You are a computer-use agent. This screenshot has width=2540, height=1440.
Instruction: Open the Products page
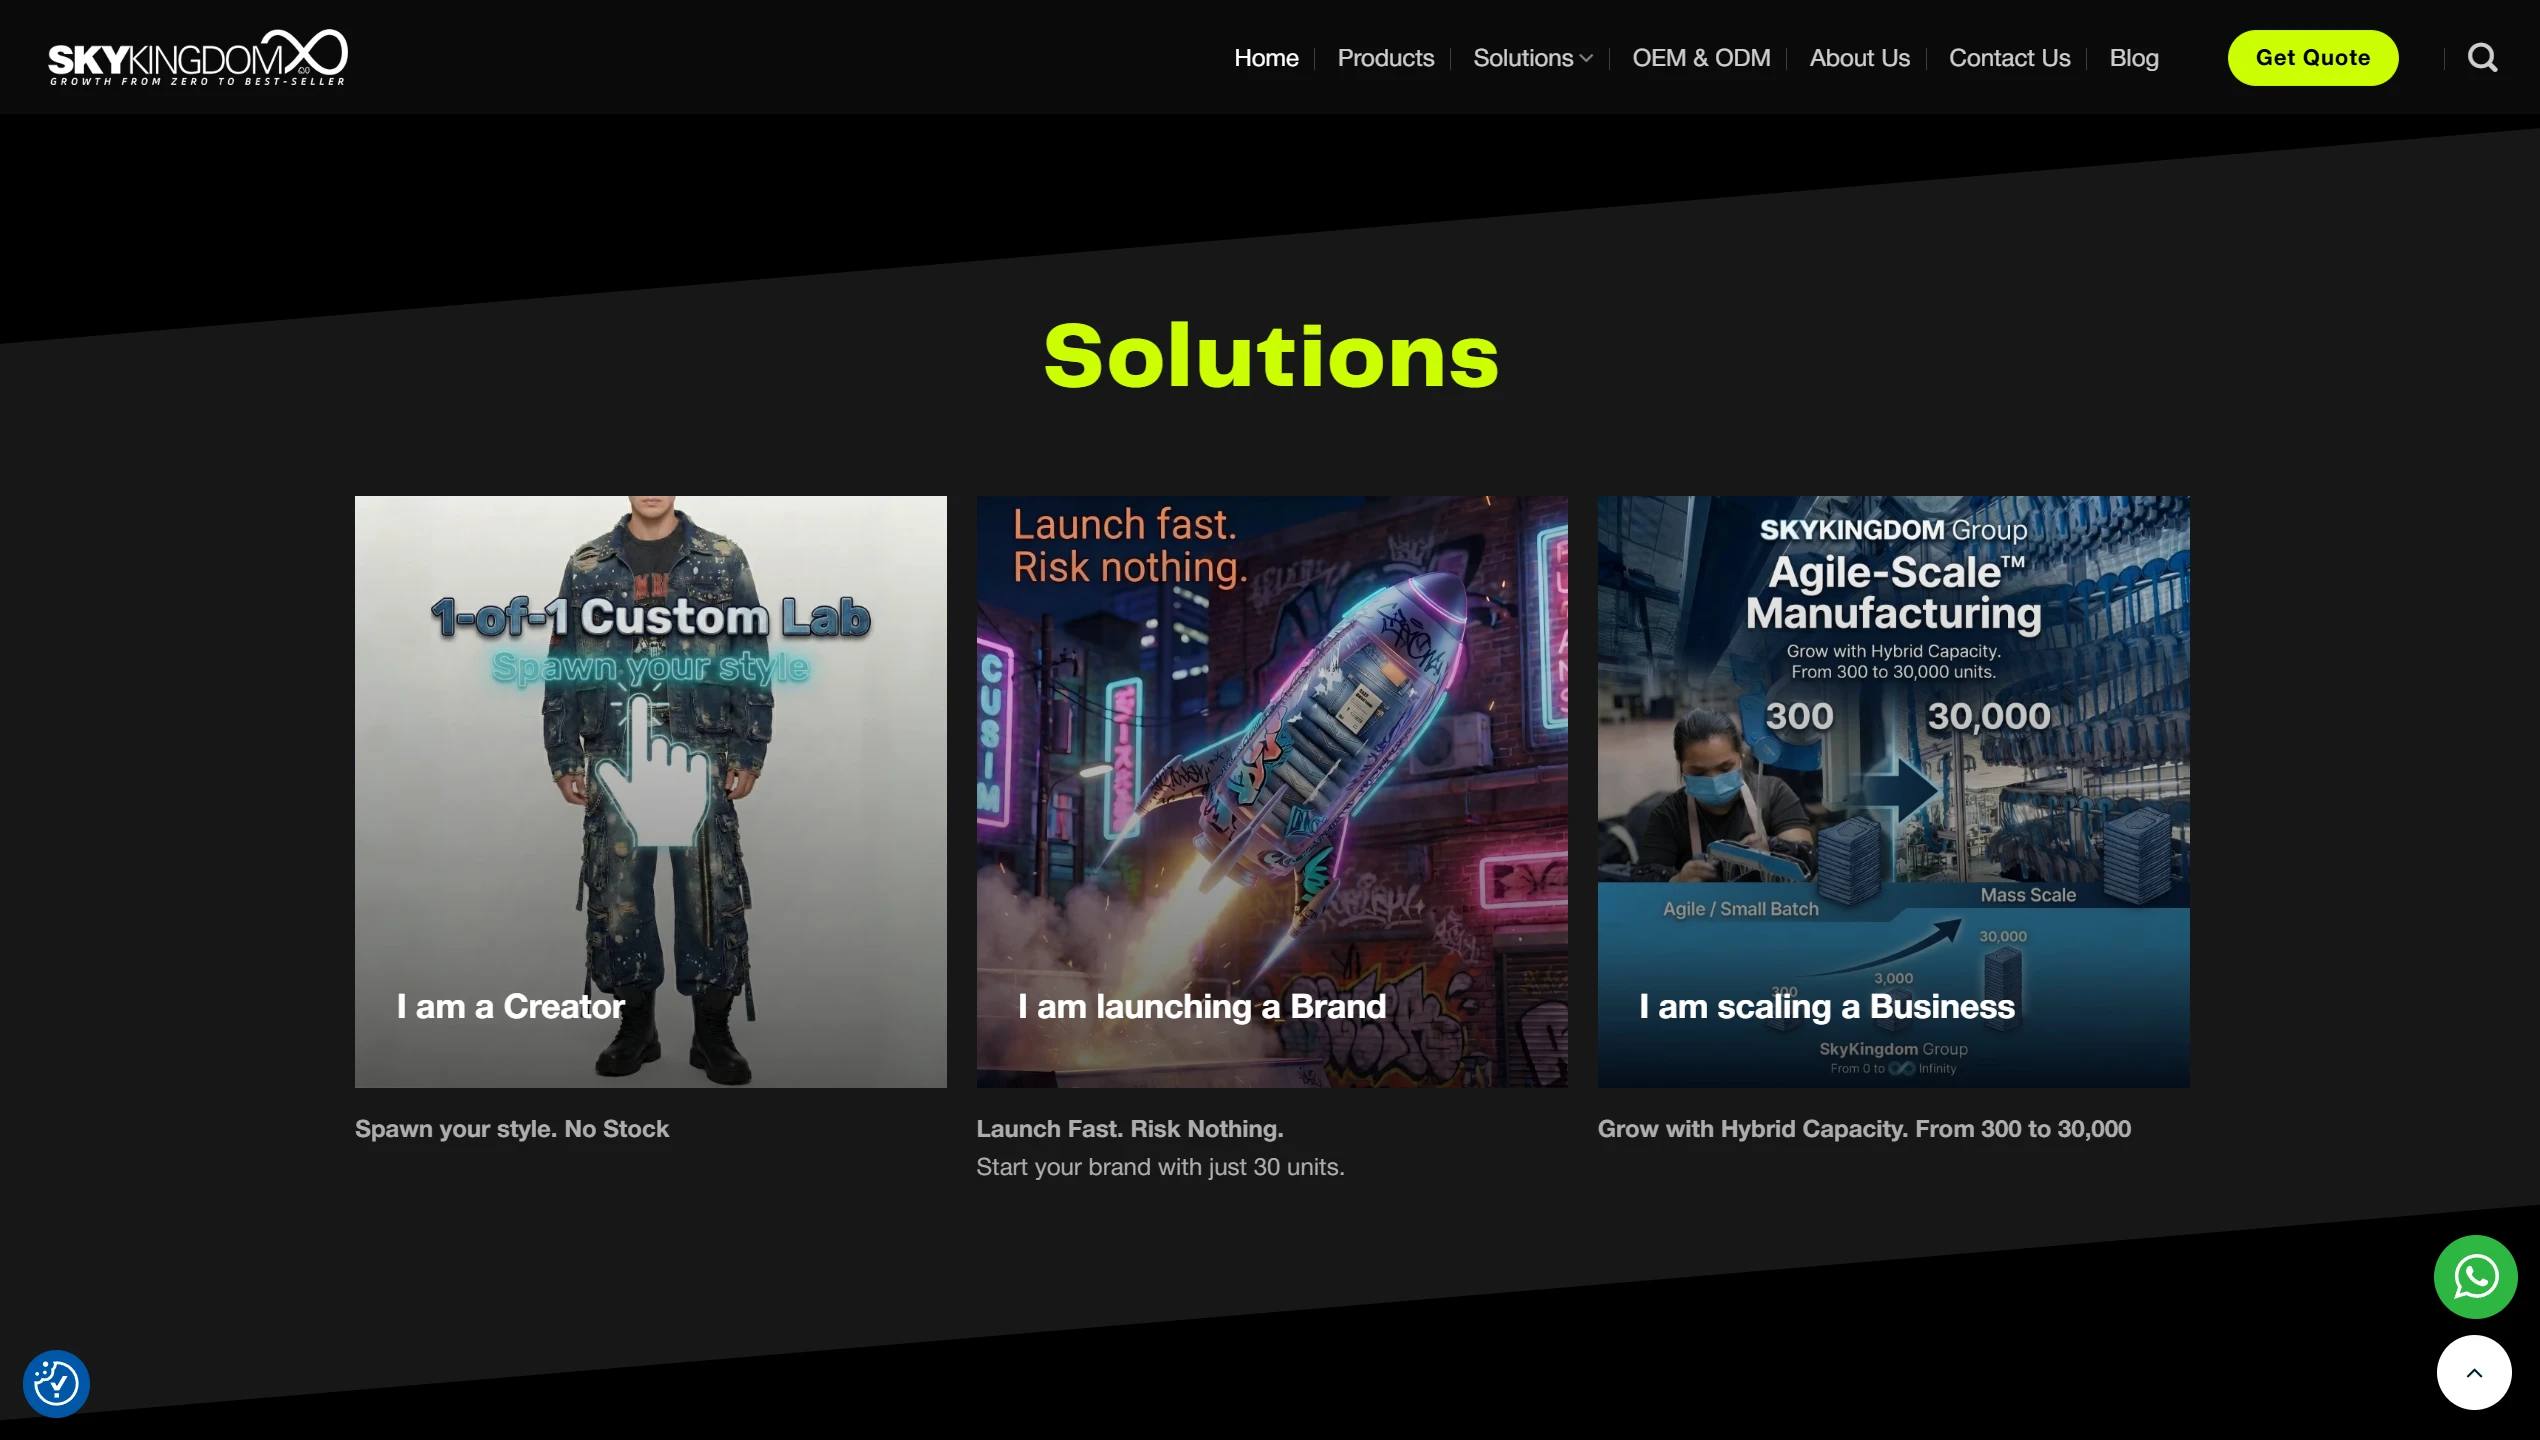(1385, 57)
